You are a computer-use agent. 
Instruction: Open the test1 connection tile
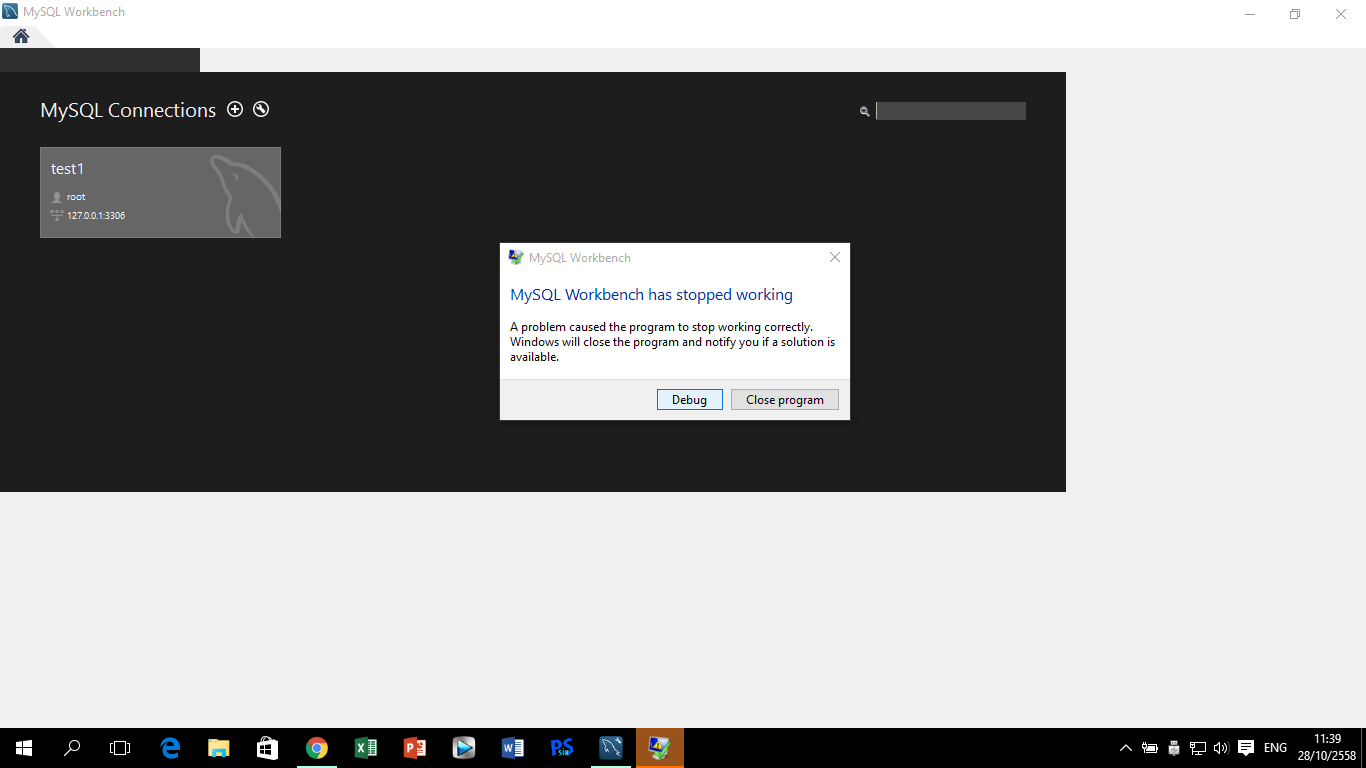[x=160, y=192]
